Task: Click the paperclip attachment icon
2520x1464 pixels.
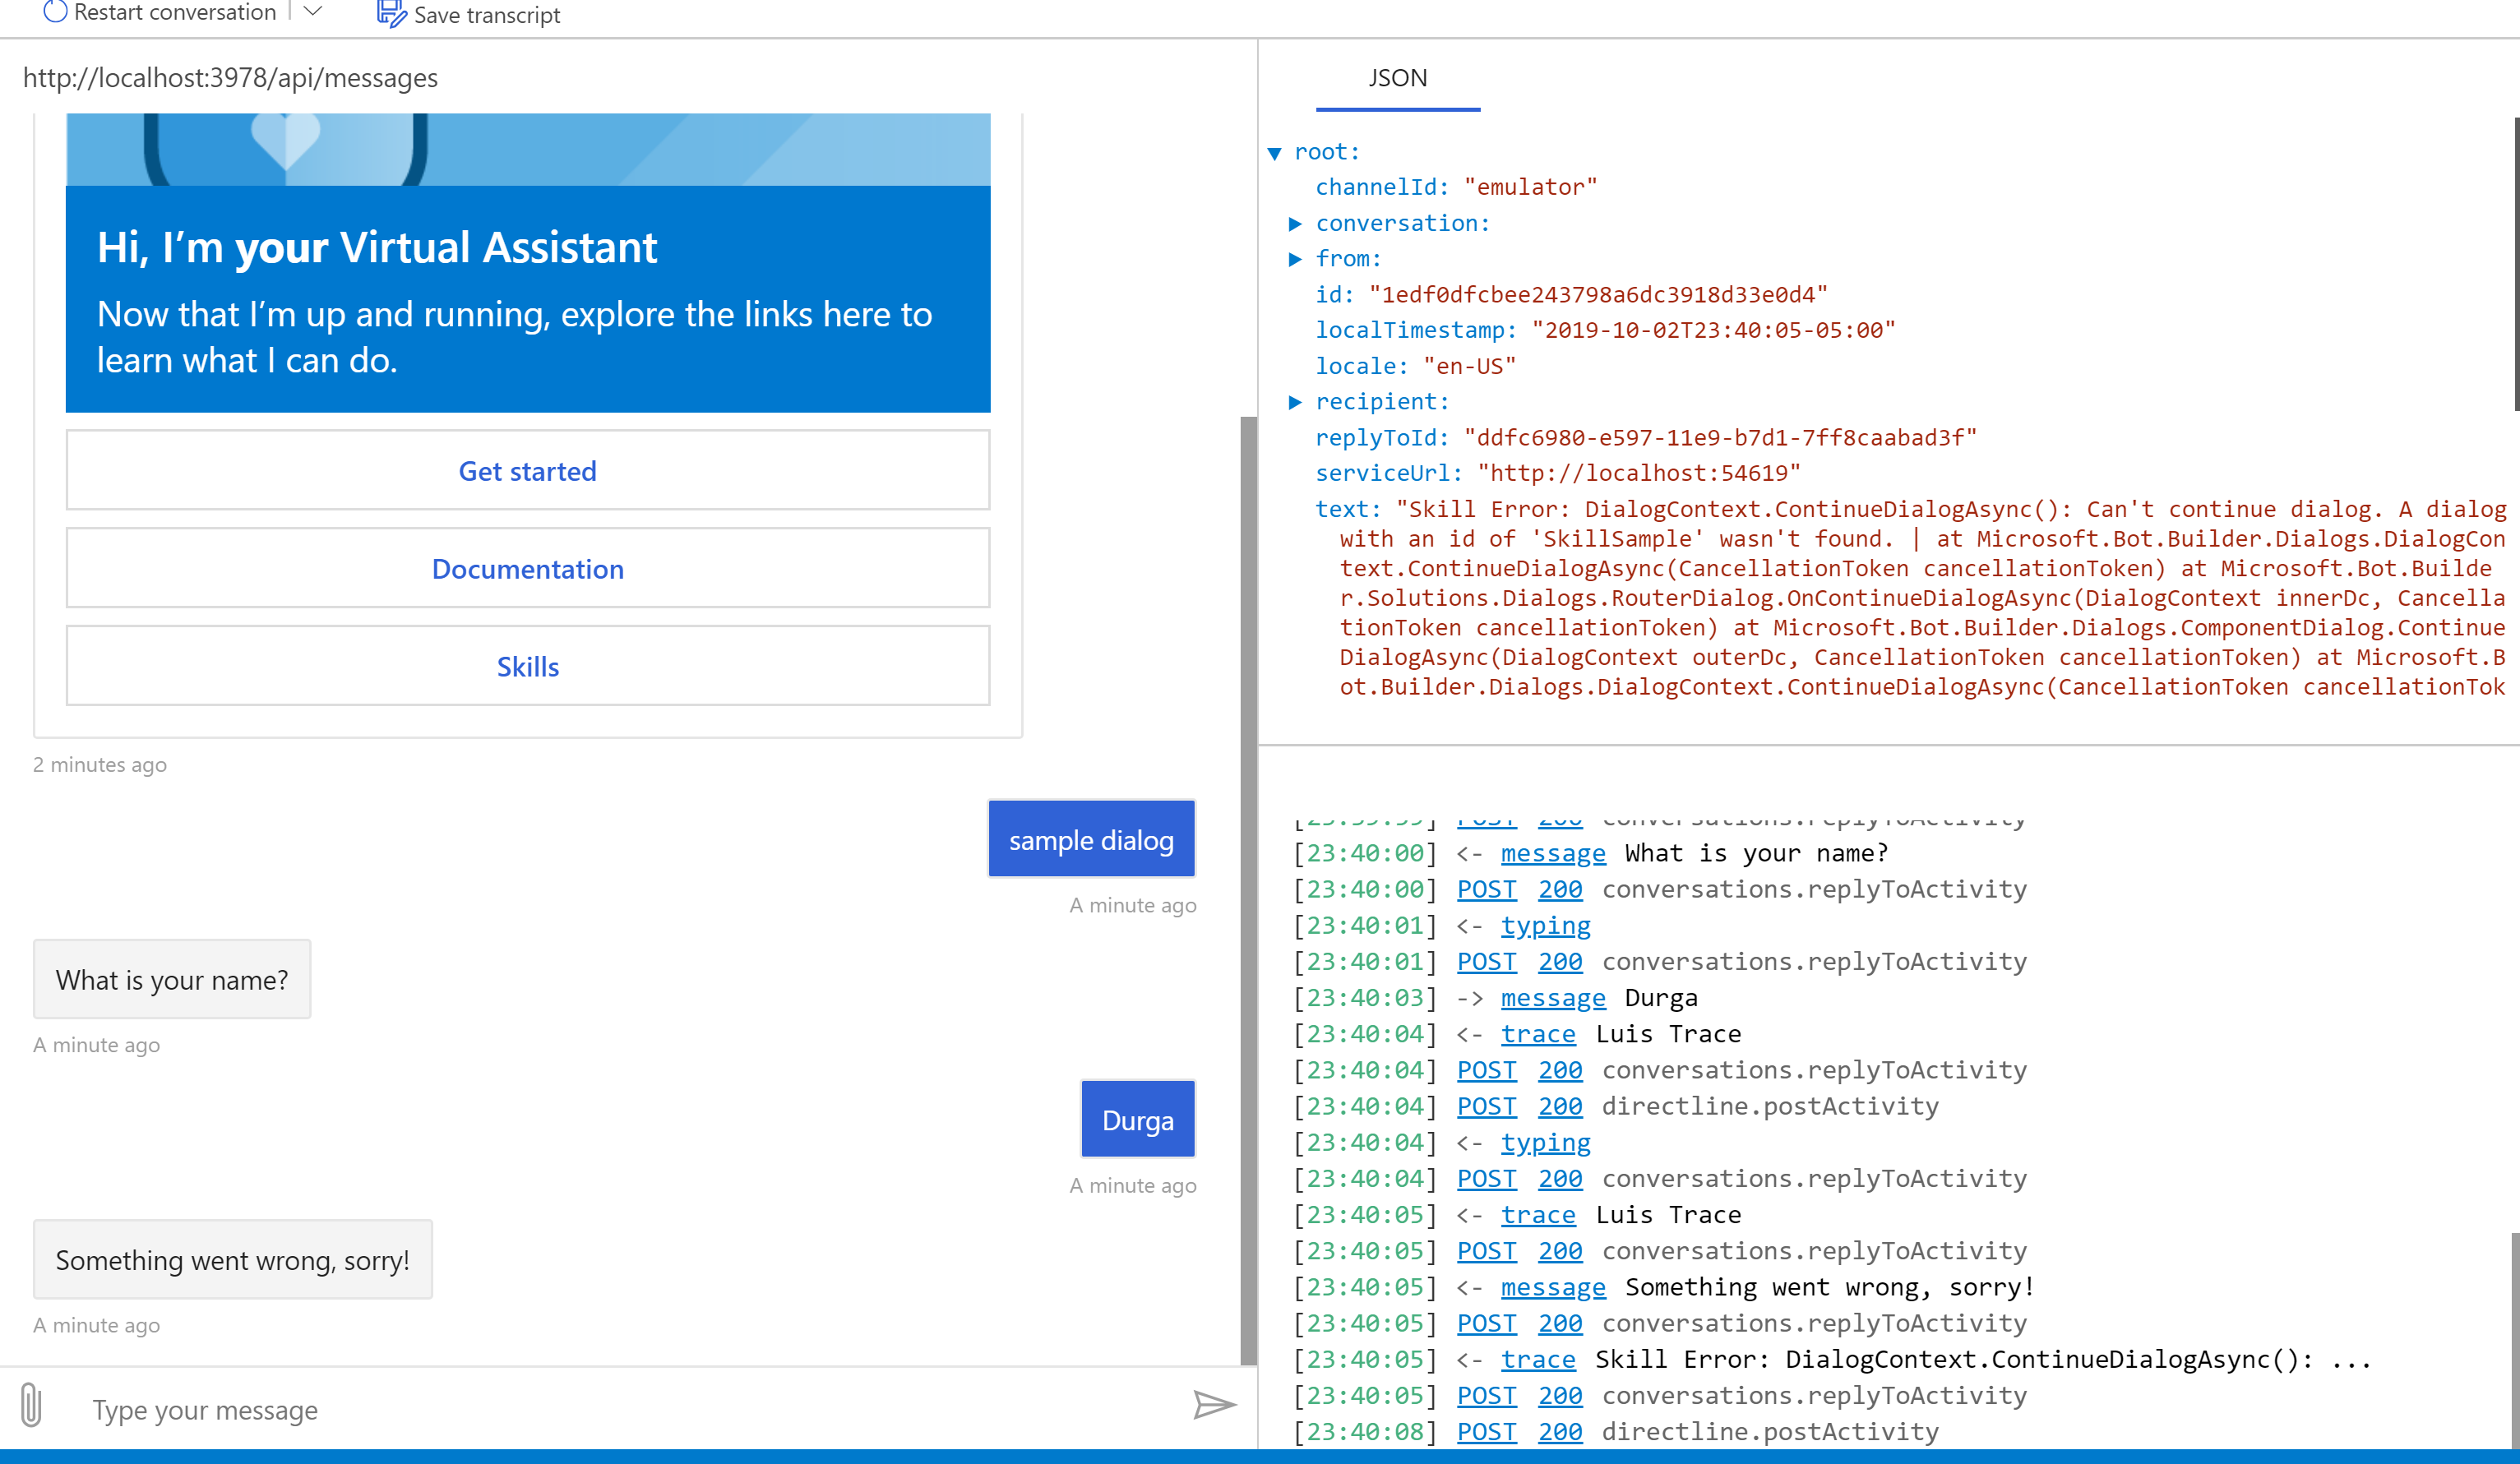Action: coord(33,1405)
